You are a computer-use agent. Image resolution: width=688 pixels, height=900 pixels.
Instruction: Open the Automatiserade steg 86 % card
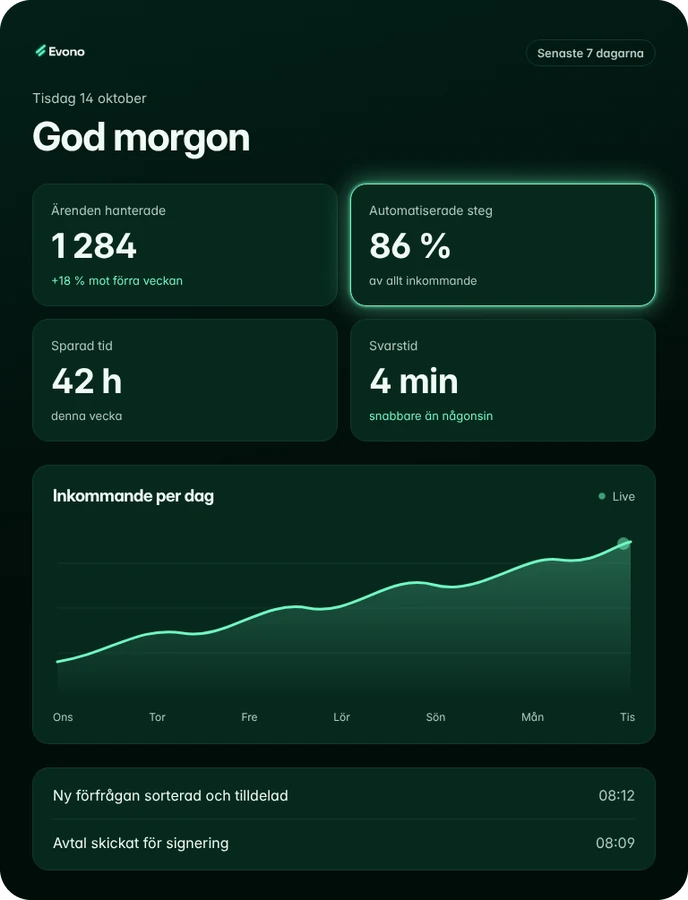503,245
